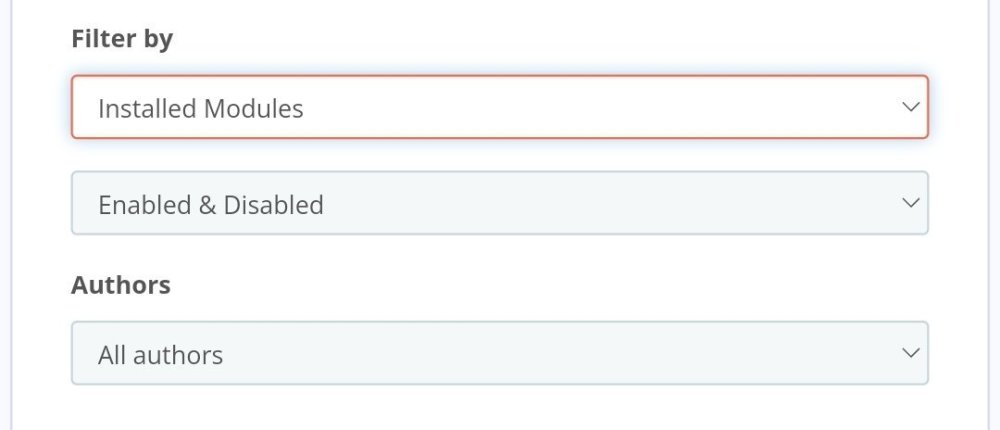Click the chevron arrow on Installed Modules
1000x430 pixels.
point(909,106)
